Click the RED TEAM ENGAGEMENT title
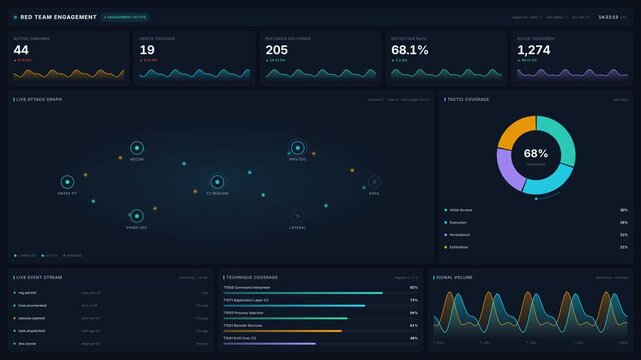Viewport: 641px width, 360px height. (x=58, y=17)
